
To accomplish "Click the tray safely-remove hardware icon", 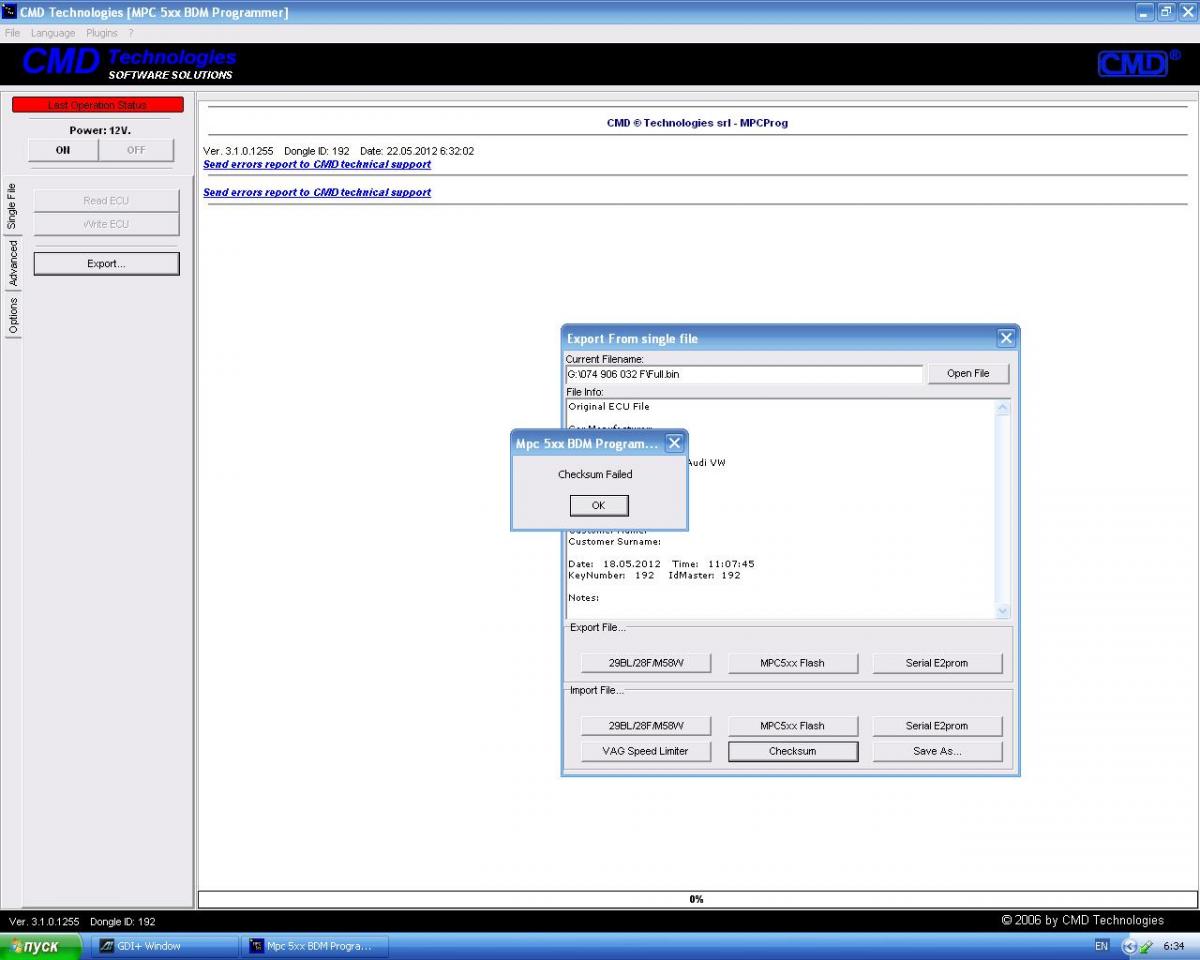I will pos(1146,946).
